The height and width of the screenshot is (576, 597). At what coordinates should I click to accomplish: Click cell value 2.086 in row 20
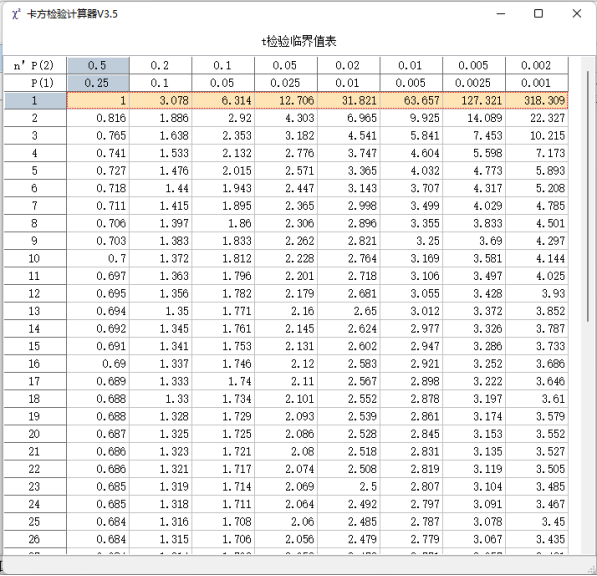tap(286, 434)
